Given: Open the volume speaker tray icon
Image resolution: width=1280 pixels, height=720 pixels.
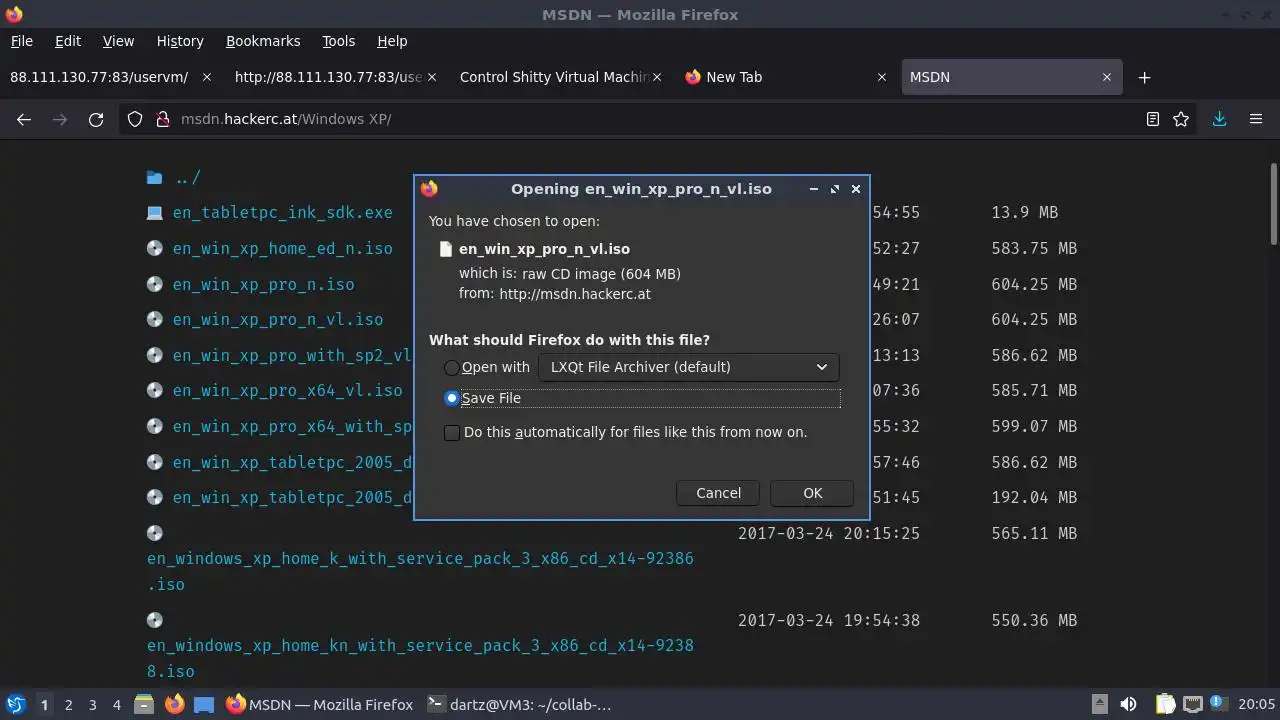Looking at the screenshot, I should point(1128,704).
